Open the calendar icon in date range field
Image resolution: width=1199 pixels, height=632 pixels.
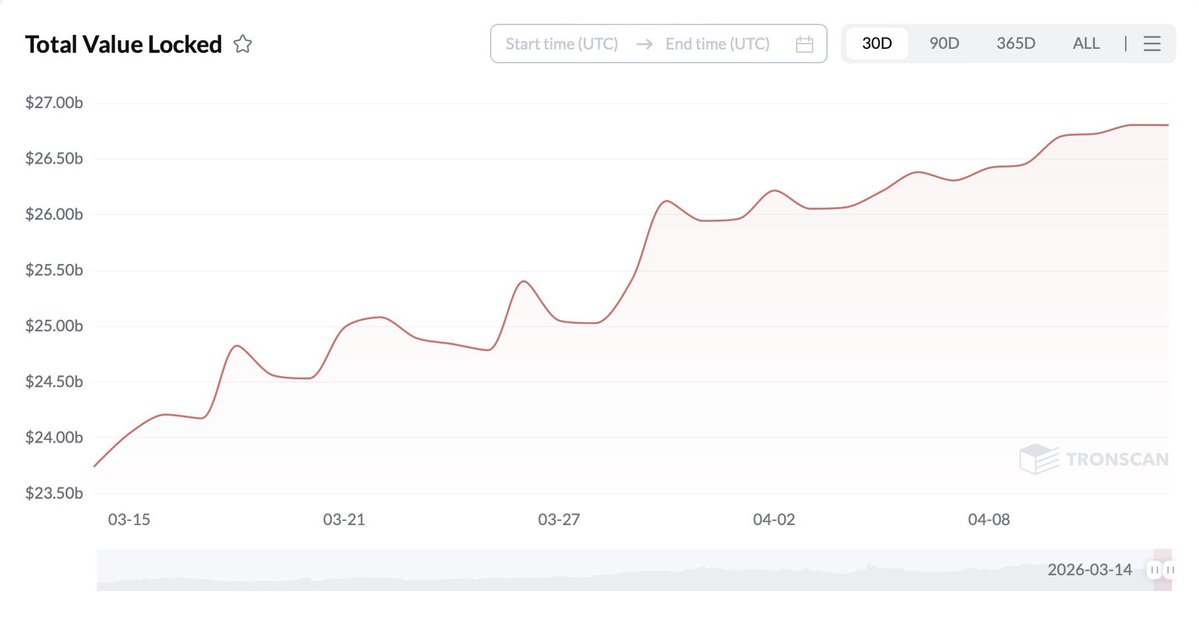pos(804,44)
